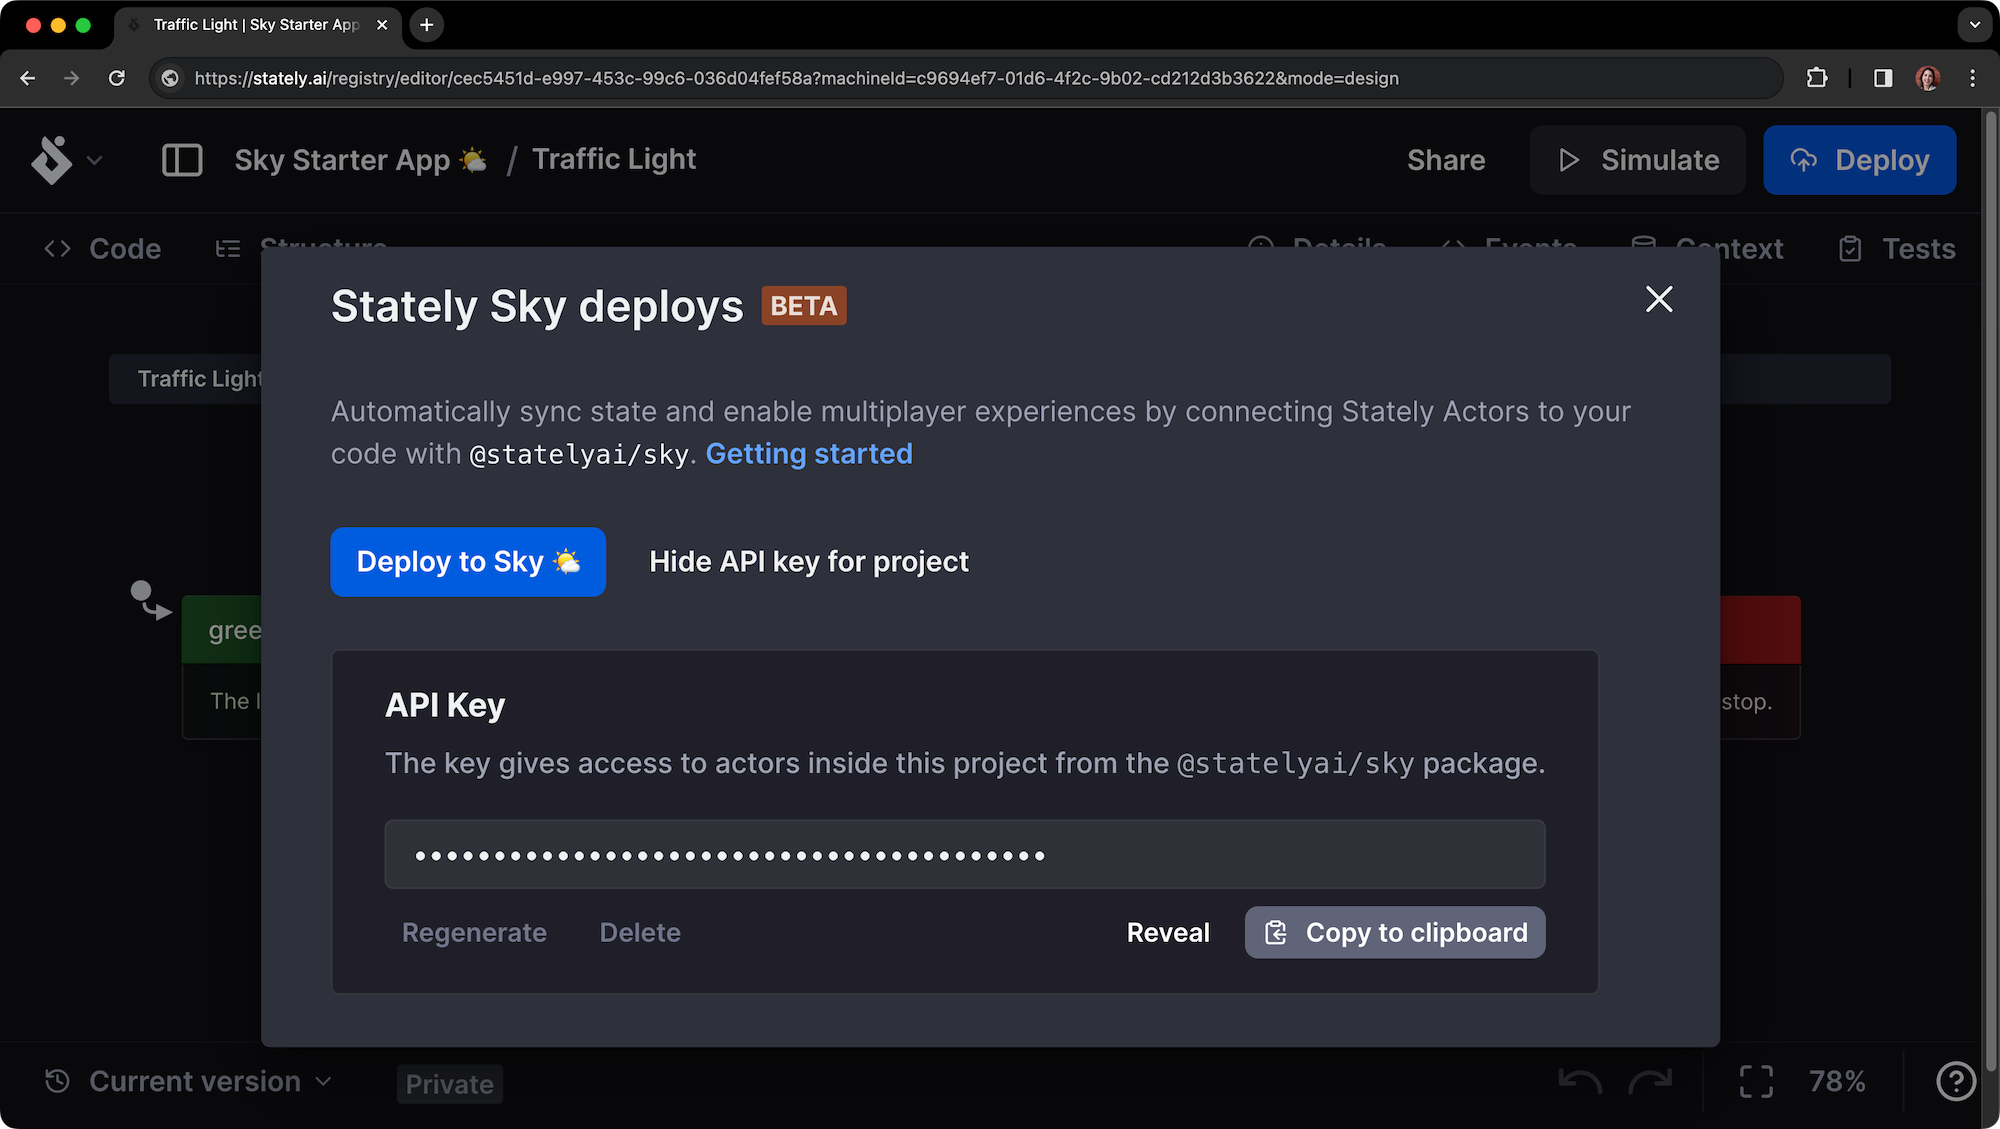Click the Simulate playback icon
Screen dimensions: 2000x1129
pos(1570,159)
